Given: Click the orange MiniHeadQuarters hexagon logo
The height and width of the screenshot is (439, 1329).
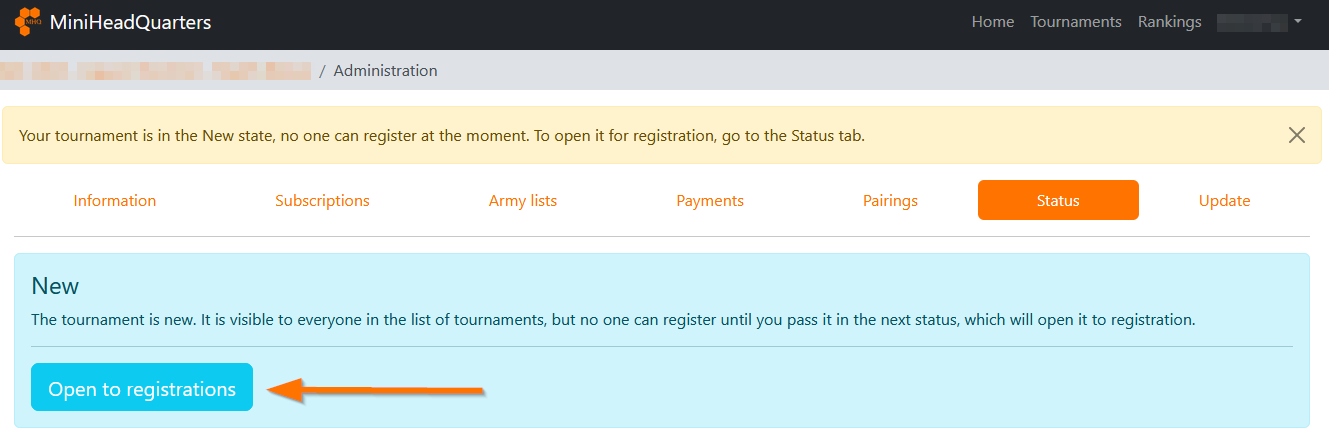Looking at the screenshot, I should [28, 21].
